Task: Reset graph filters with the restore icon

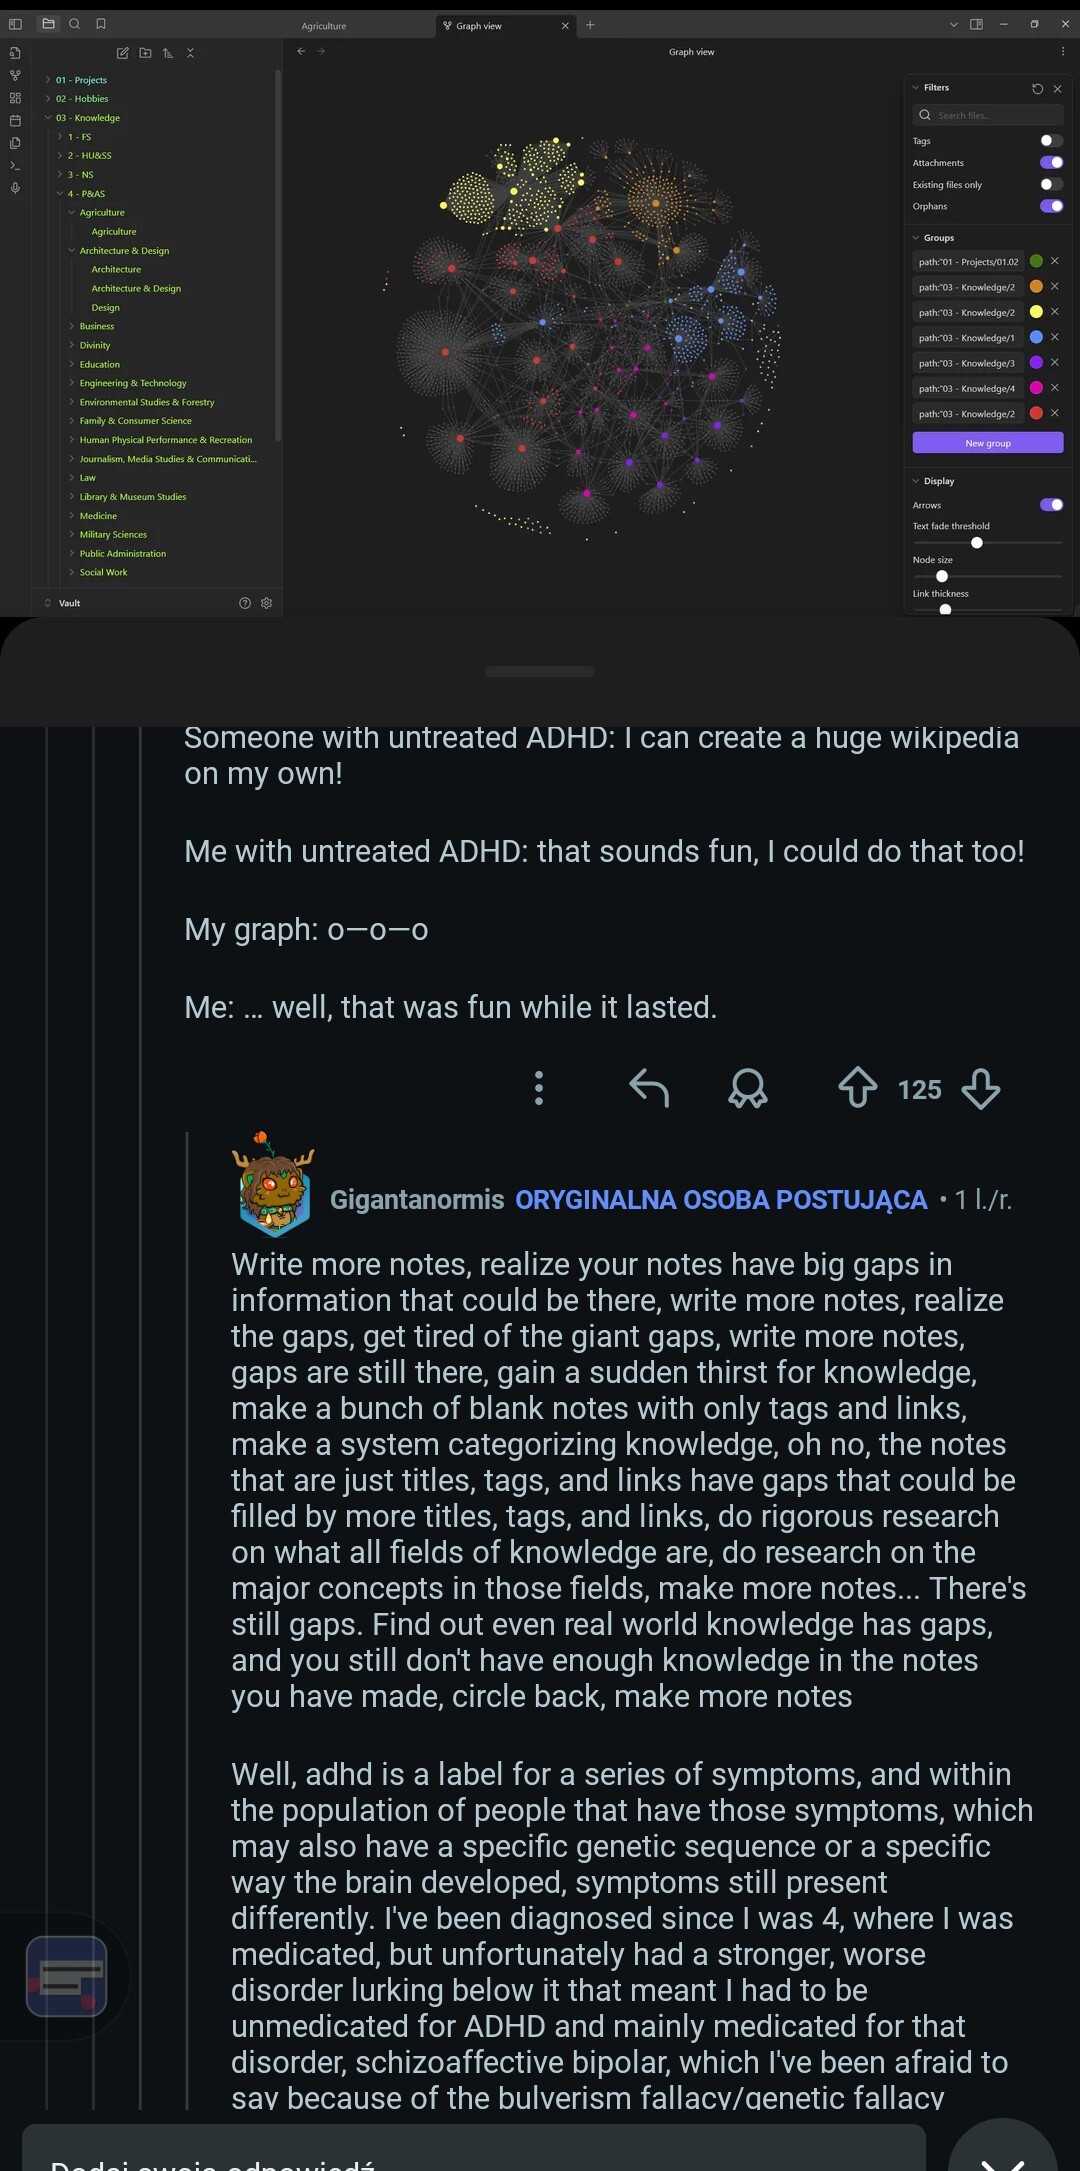Action: point(1037,89)
